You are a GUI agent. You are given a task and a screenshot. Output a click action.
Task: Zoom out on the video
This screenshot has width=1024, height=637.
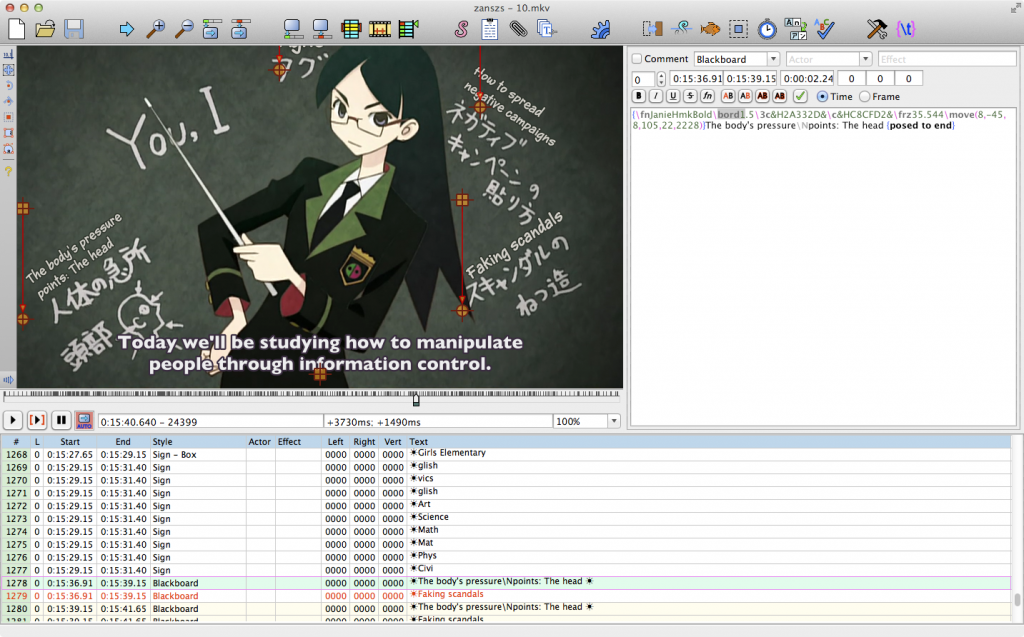[x=184, y=29]
